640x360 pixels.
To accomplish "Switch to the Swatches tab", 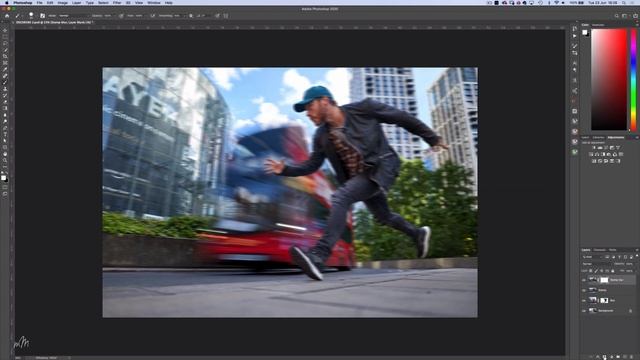I will coord(598,25).
